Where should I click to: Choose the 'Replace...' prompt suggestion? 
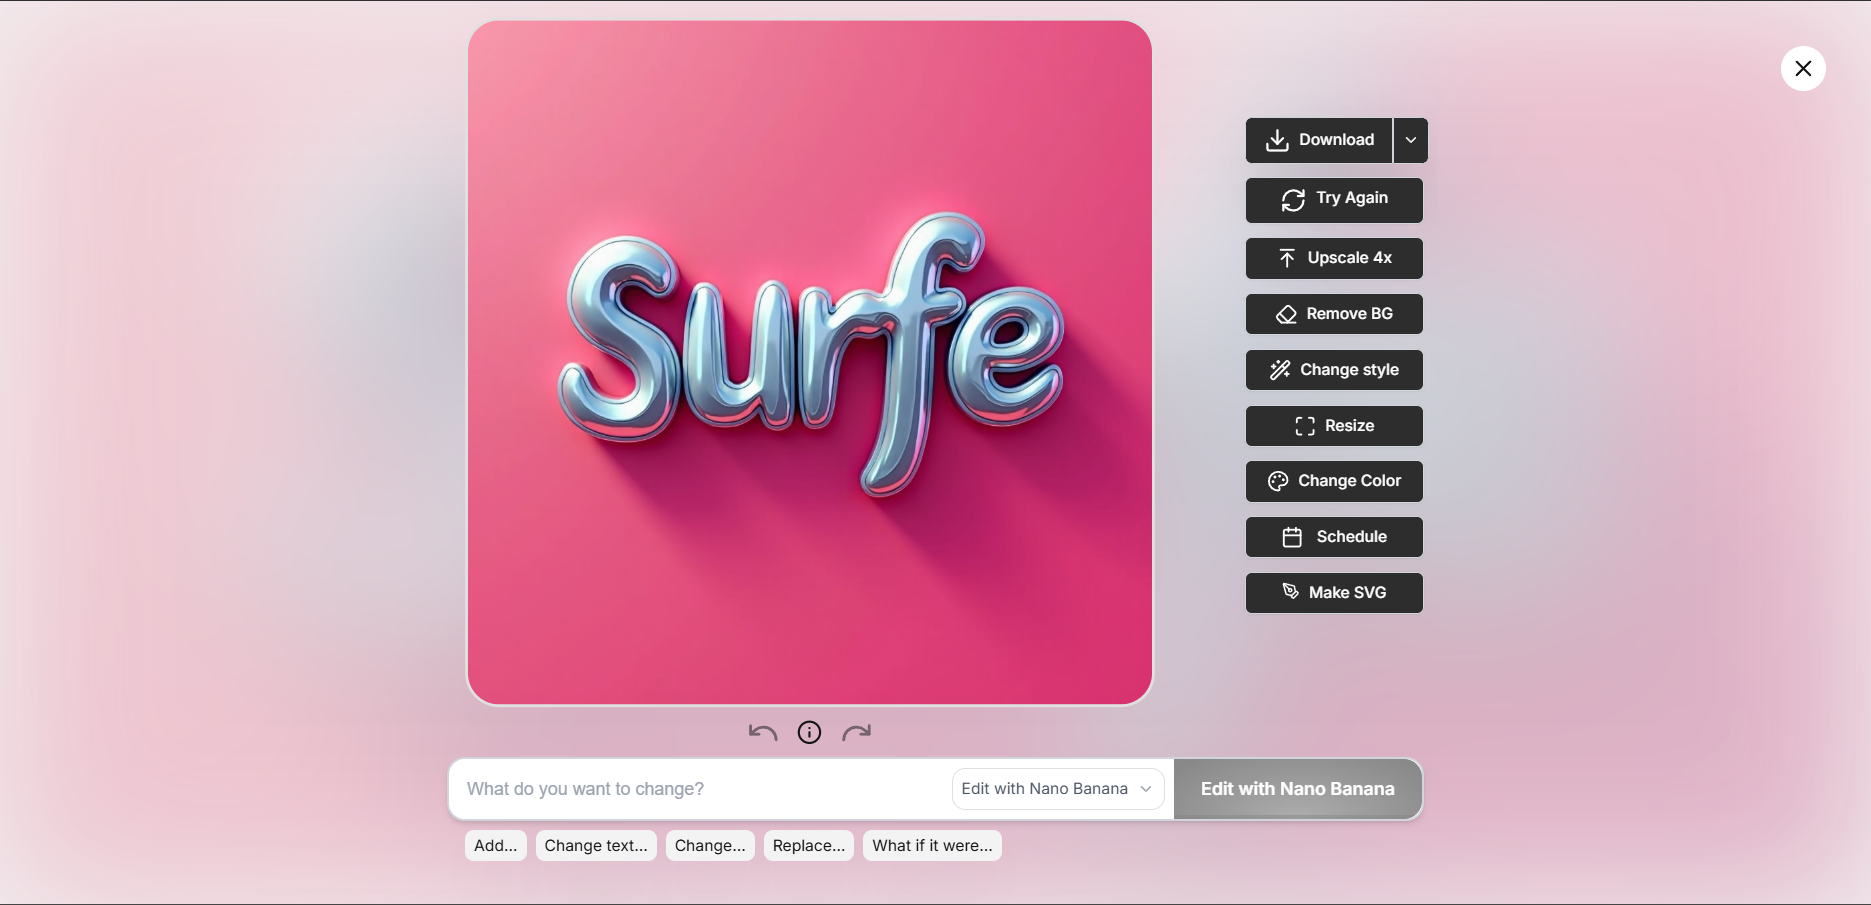point(809,846)
